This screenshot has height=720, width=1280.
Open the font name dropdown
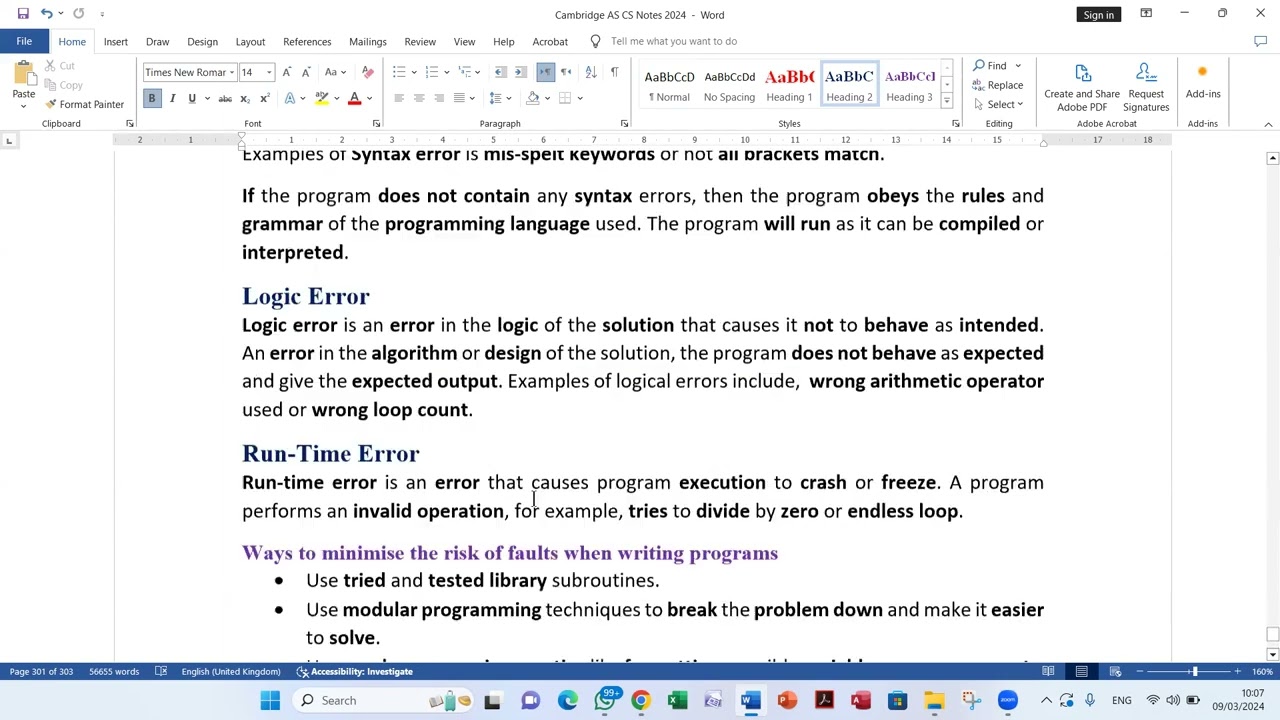232,72
